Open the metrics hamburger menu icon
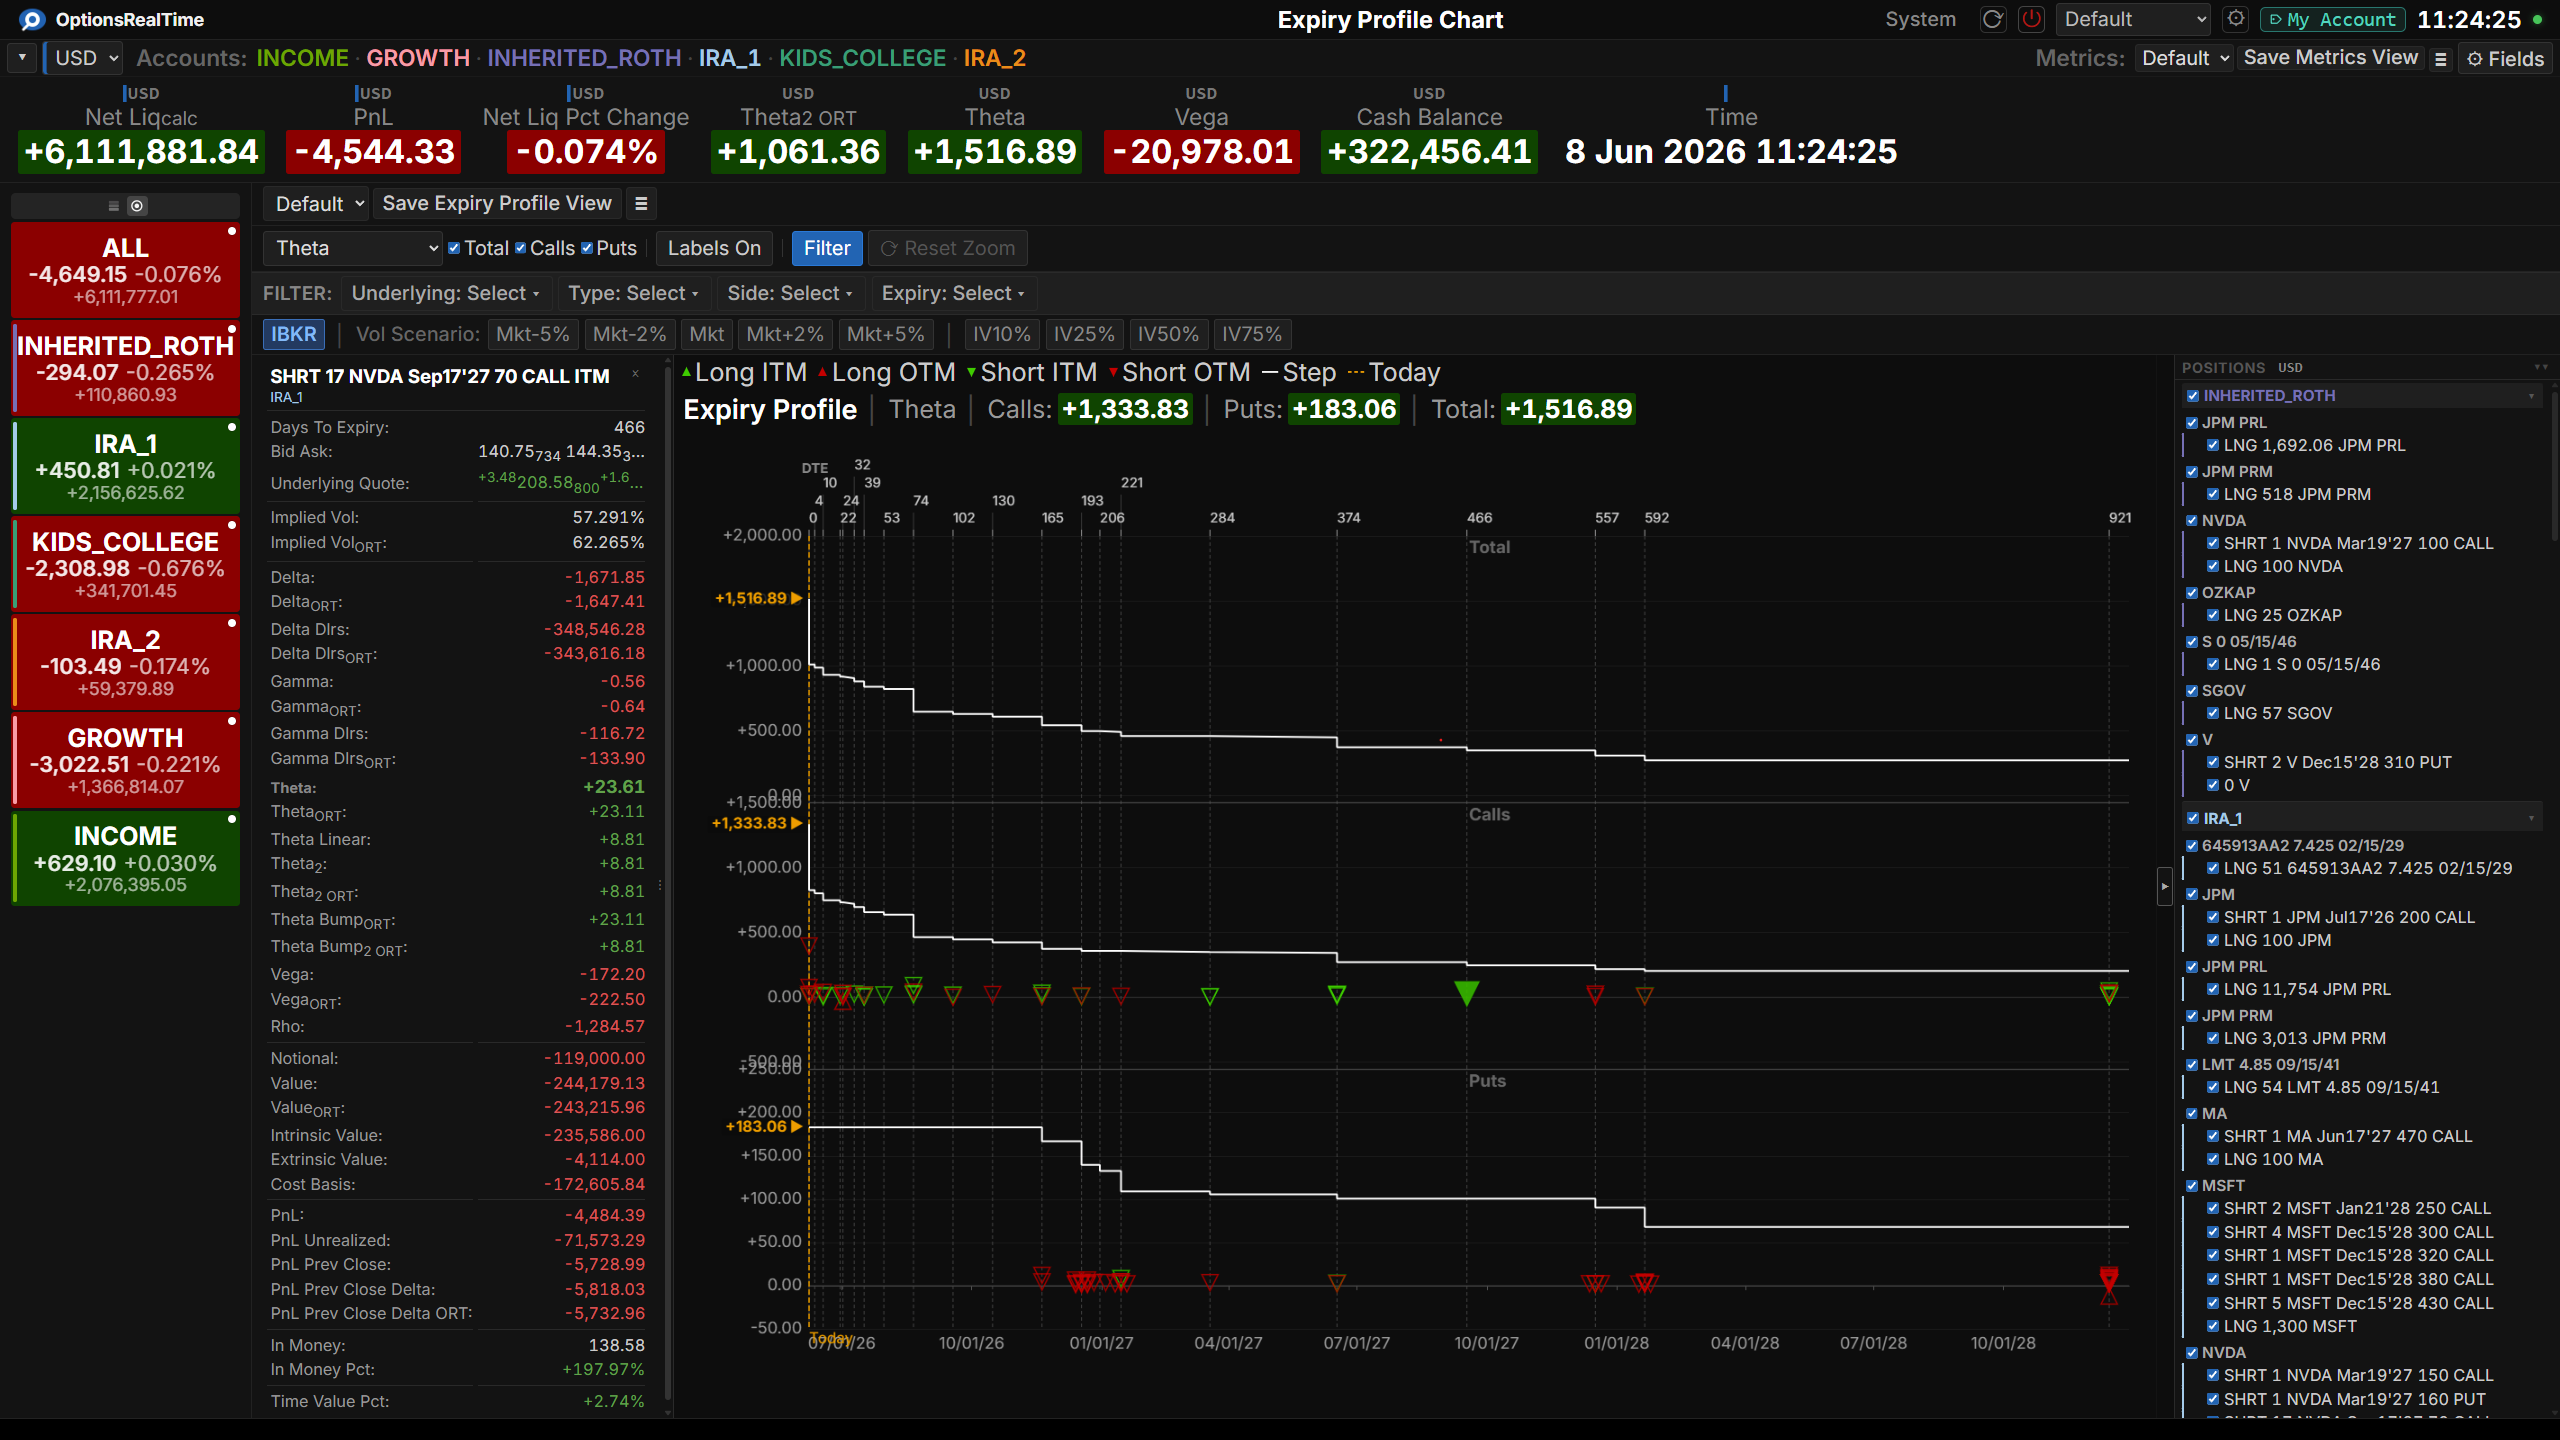 2441,59
